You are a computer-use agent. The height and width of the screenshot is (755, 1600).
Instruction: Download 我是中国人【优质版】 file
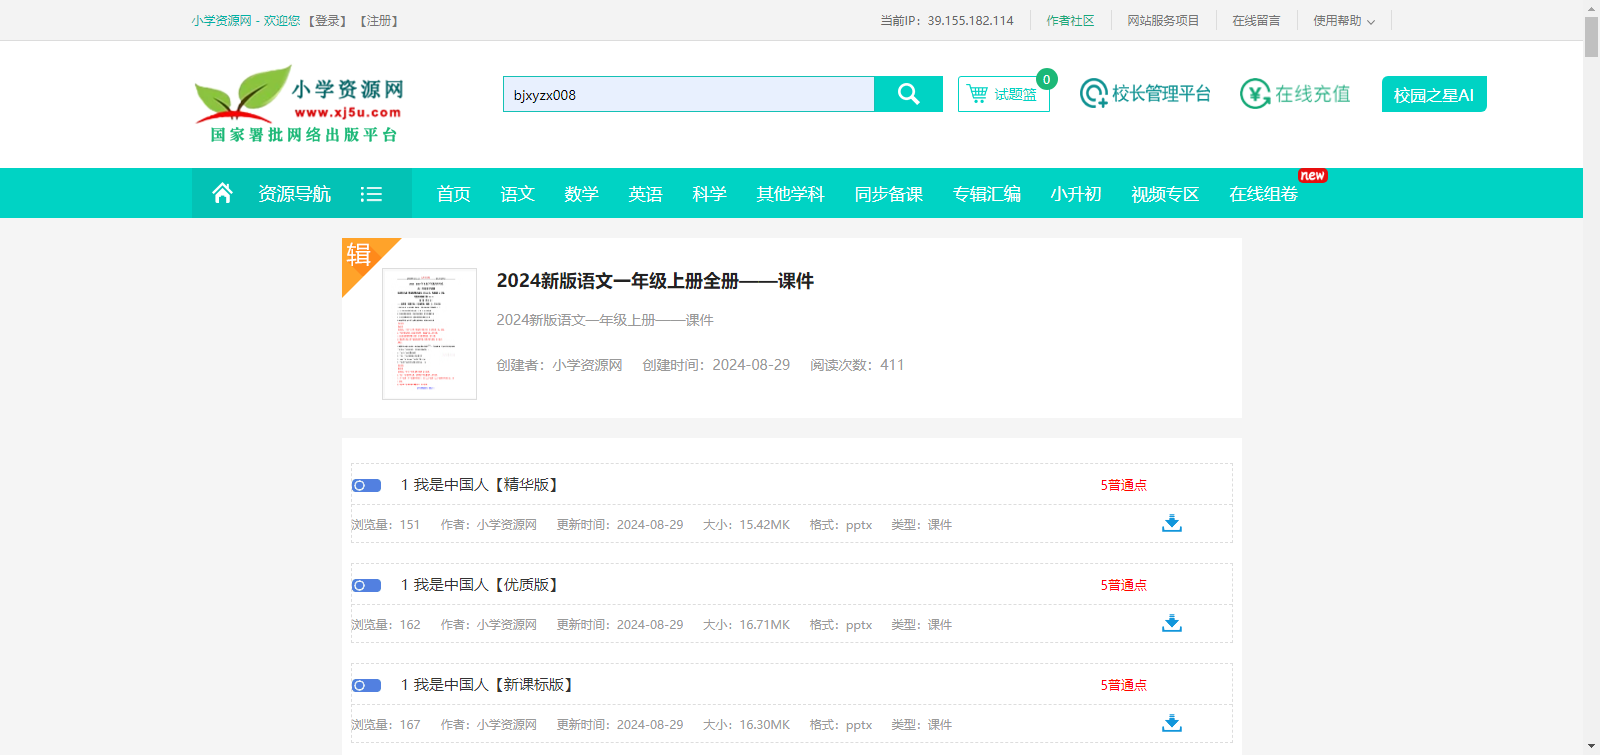tap(1172, 623)
